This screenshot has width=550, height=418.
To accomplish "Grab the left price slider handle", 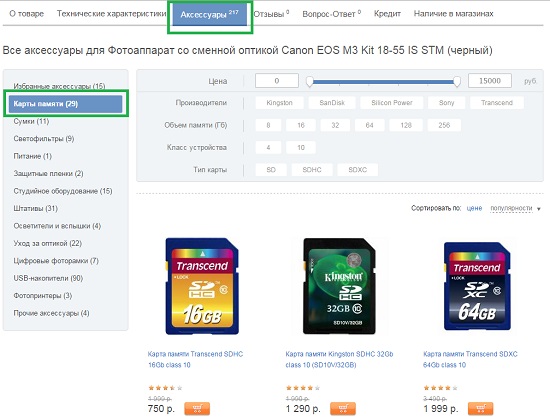I will tap(309, 82).
